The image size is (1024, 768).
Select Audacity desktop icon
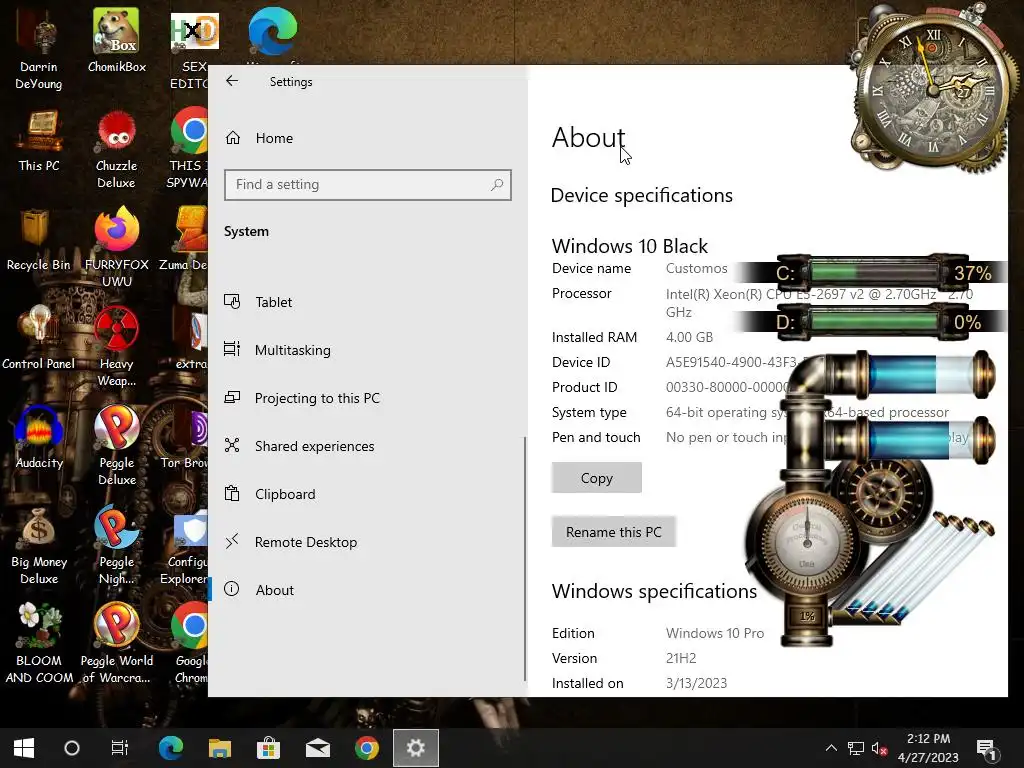point(39,438)
